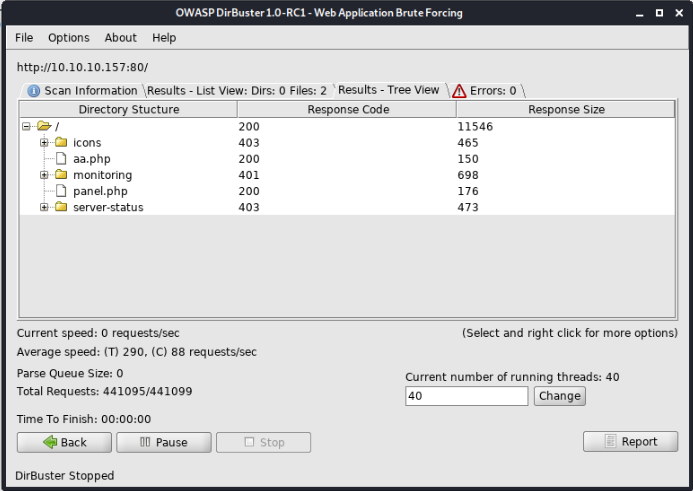
Task: Open the About menu
Action: coord(120,38)
